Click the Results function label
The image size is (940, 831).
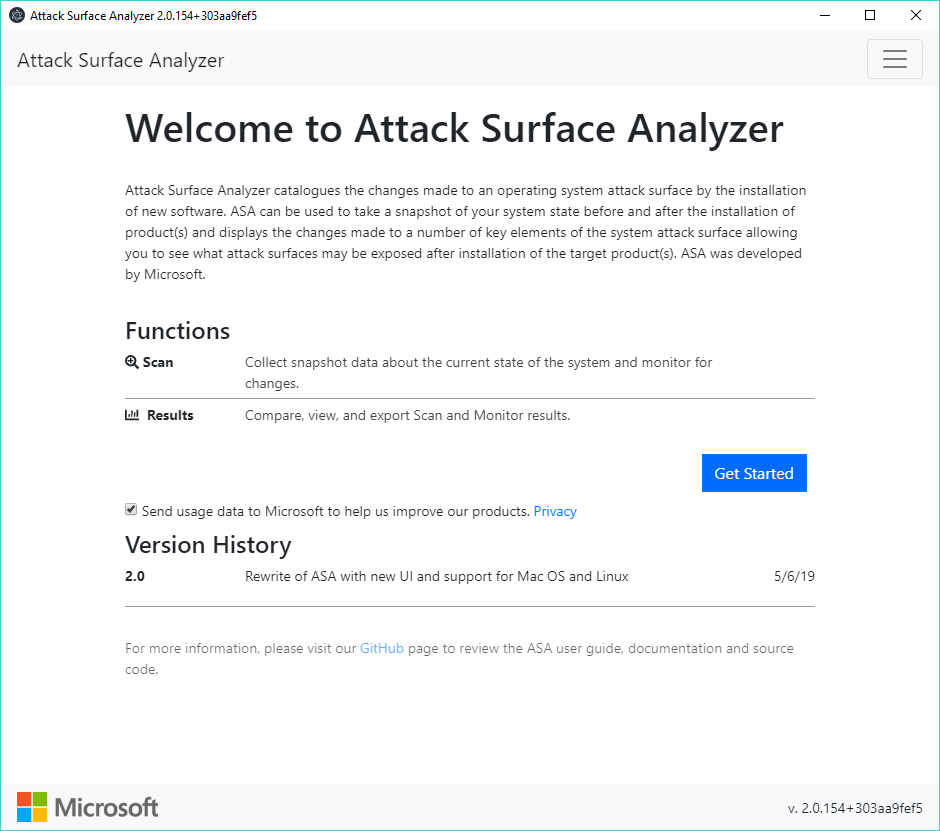170,415
